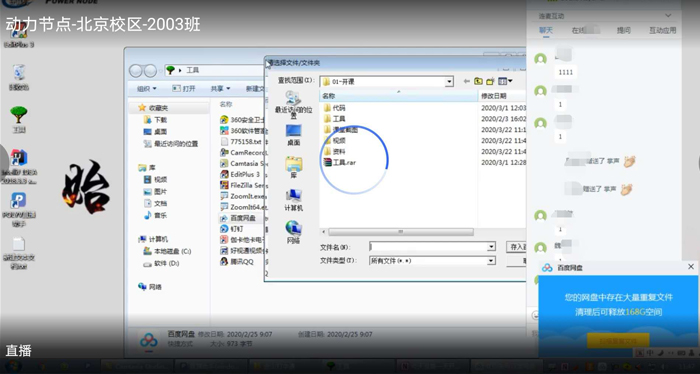Click the yellow button in 百度网盘 popup
Image resolution: width=700 pixels, height=374 pixels.
point(618,341)
